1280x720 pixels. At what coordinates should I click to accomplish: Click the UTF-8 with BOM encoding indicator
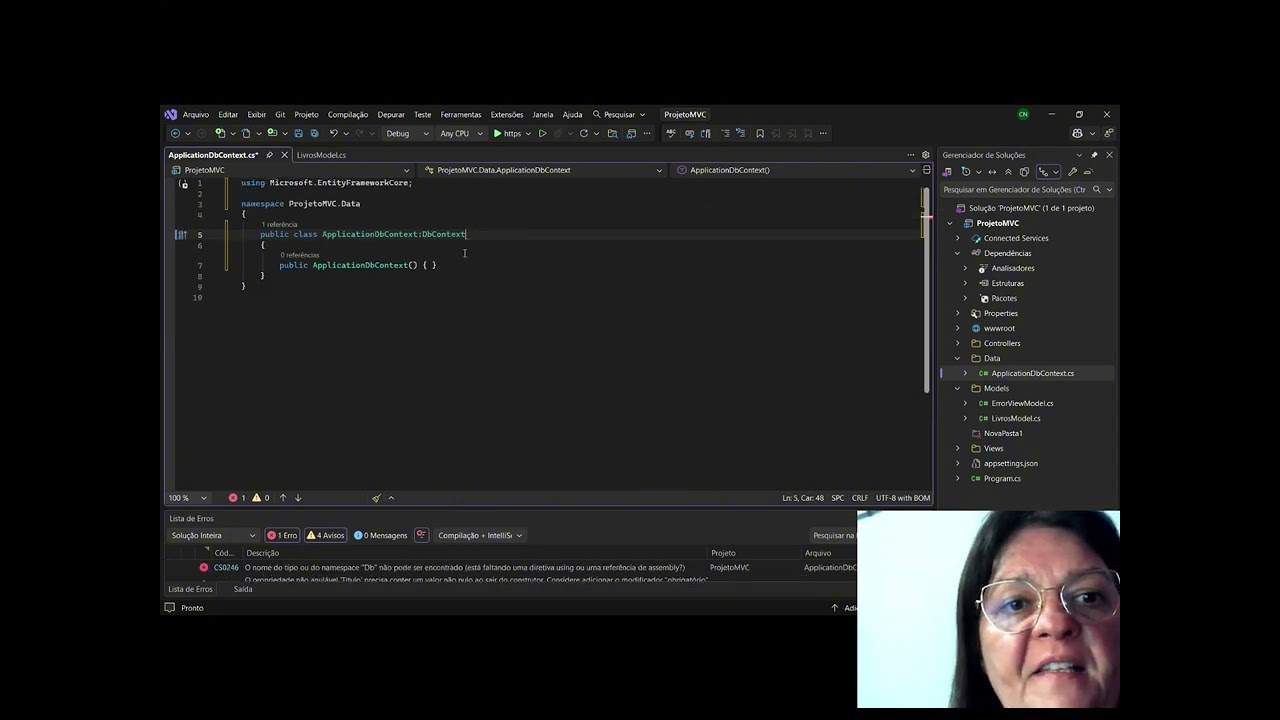[903, 497]
